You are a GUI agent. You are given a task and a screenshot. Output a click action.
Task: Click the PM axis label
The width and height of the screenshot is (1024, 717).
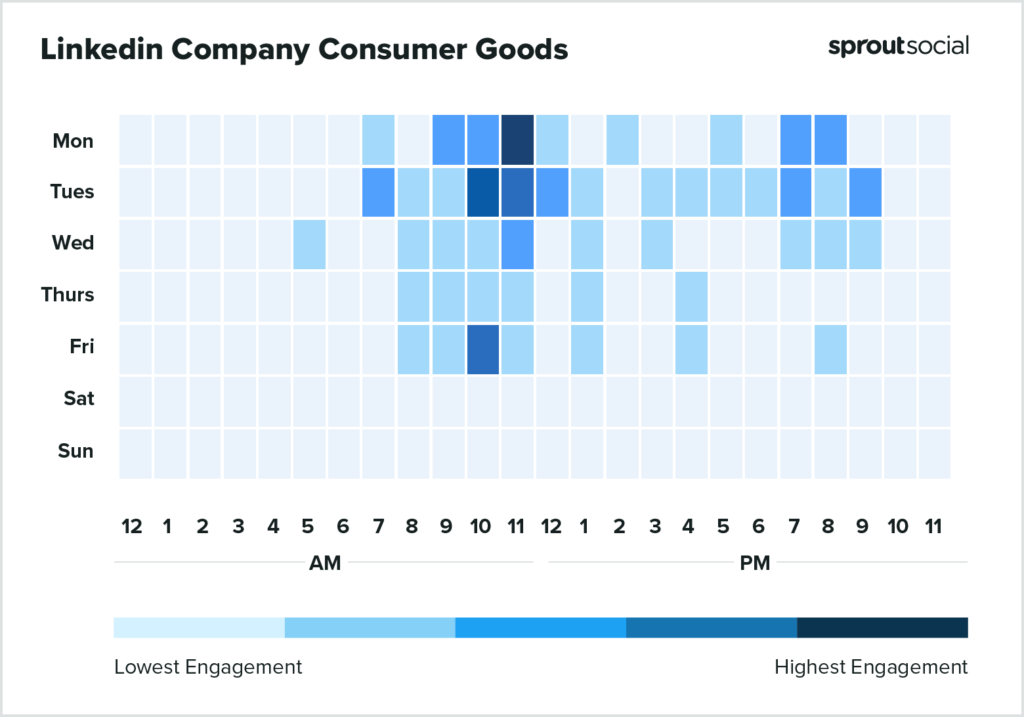coord(755,563)
